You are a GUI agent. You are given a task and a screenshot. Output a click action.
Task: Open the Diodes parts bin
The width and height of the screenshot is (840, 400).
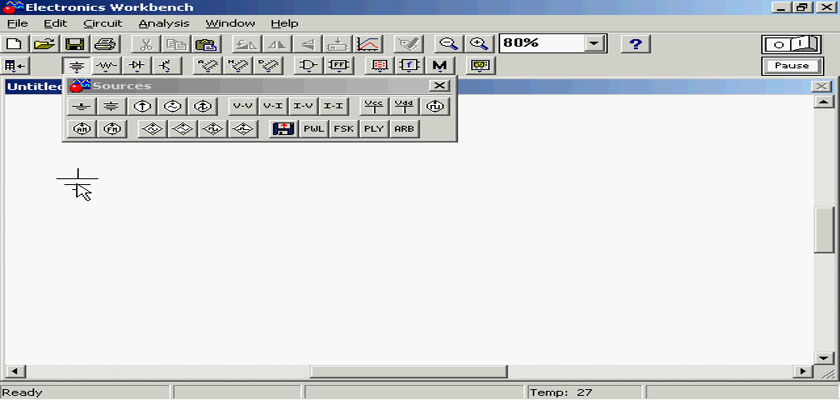pos(137,65)
